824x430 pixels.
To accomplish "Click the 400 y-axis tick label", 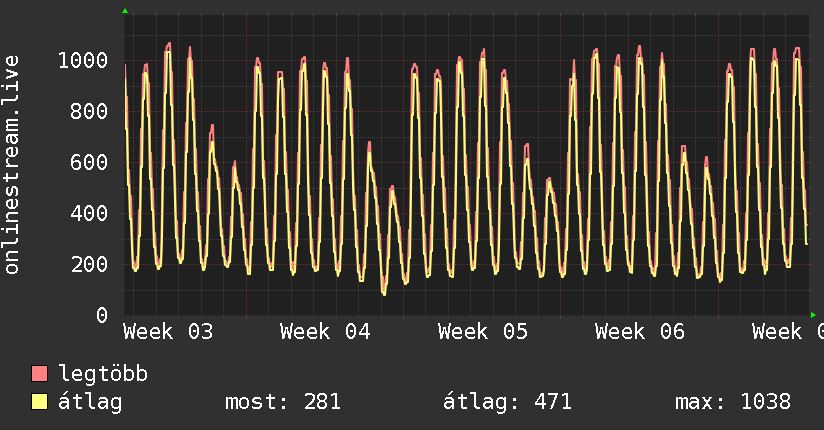I will point(89,214).
